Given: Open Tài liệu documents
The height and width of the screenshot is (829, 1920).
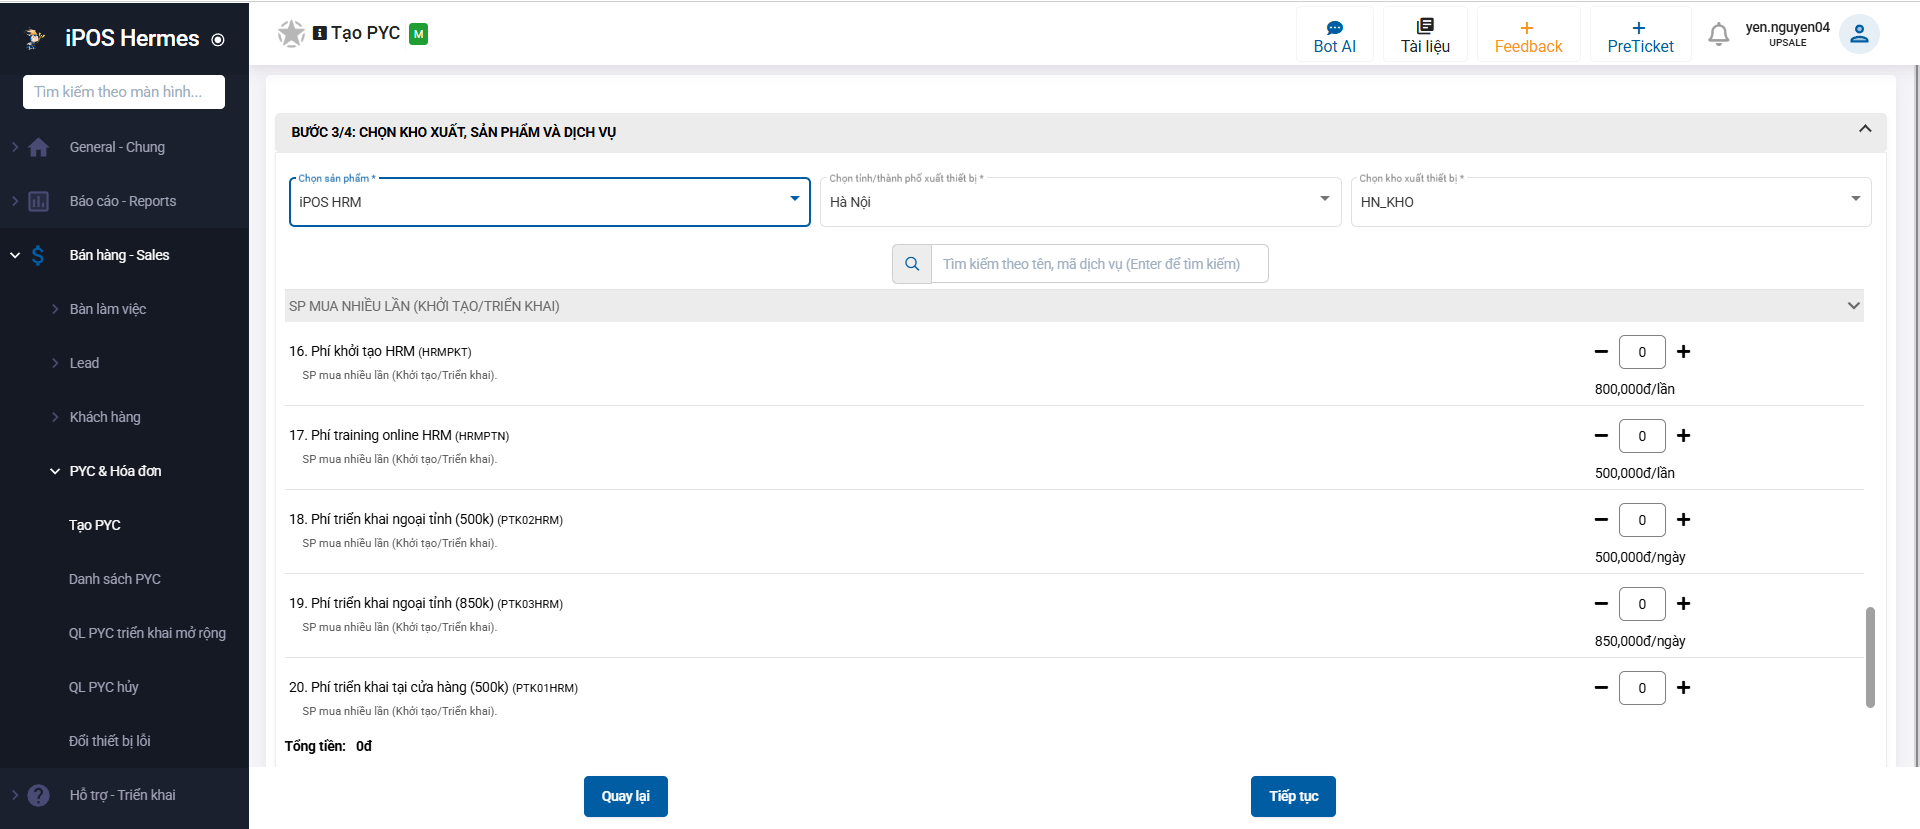Looking at the screenshot, I should [x=1425, y=36].
